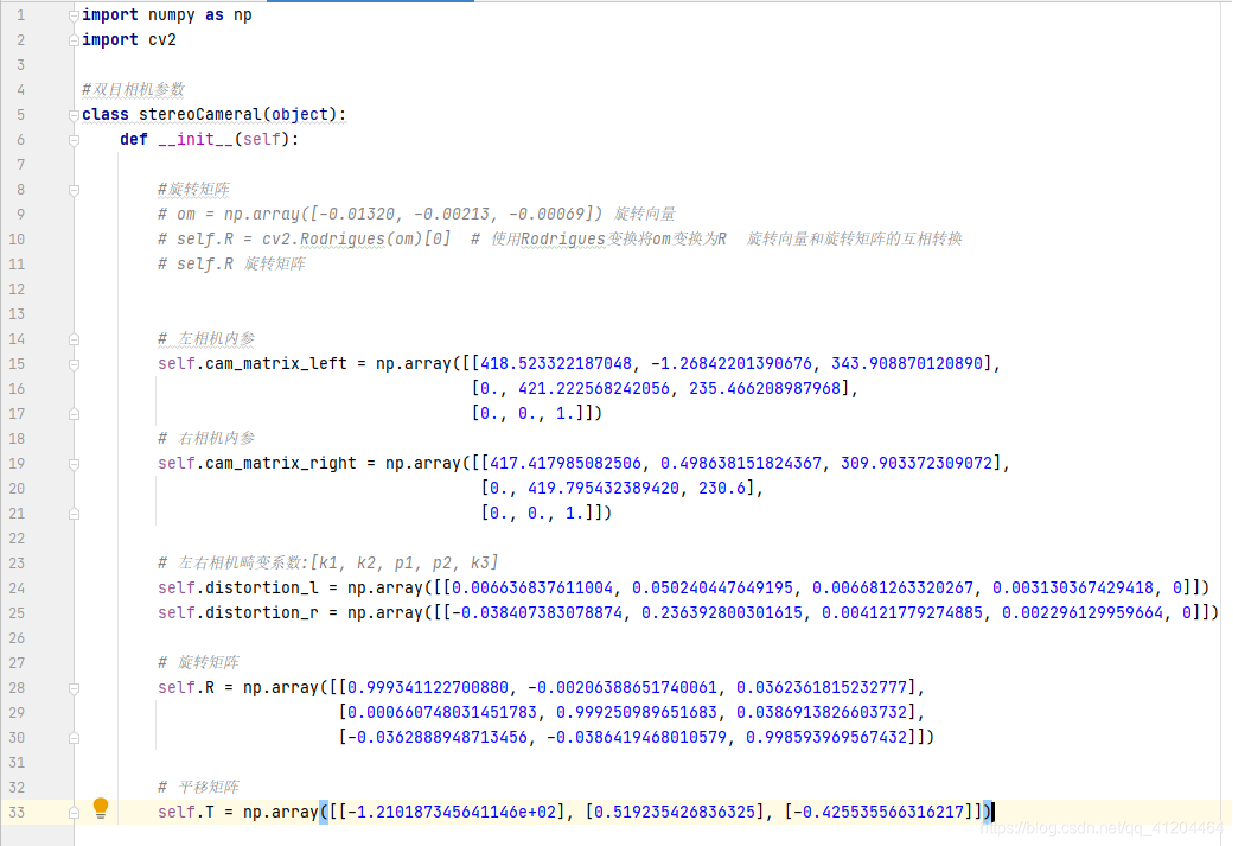Image resolution: width=1233 pixels, height=846 pixels.
Task: Click self.distortion_l variable name
Action: [x=238, y=588]
